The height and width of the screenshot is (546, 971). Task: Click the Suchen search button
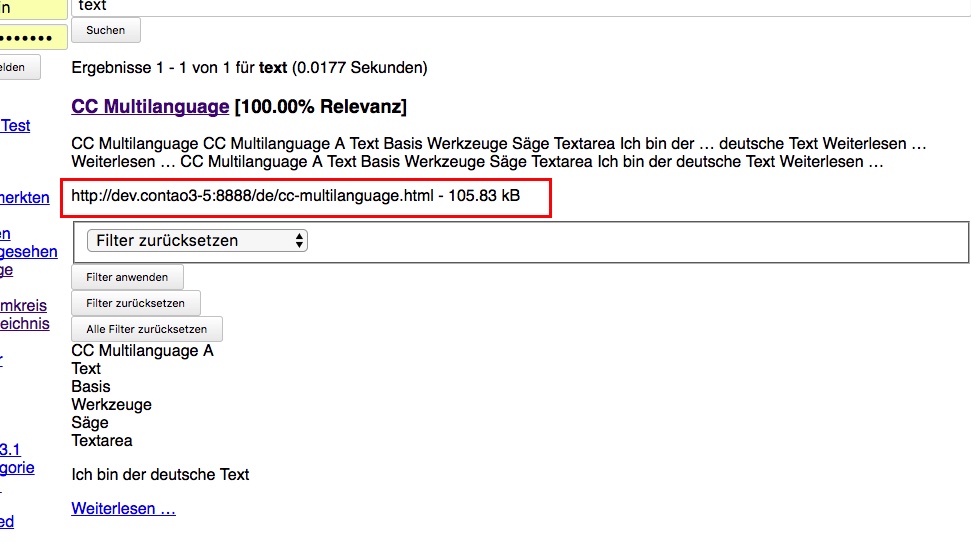click(x=106, y=30)
